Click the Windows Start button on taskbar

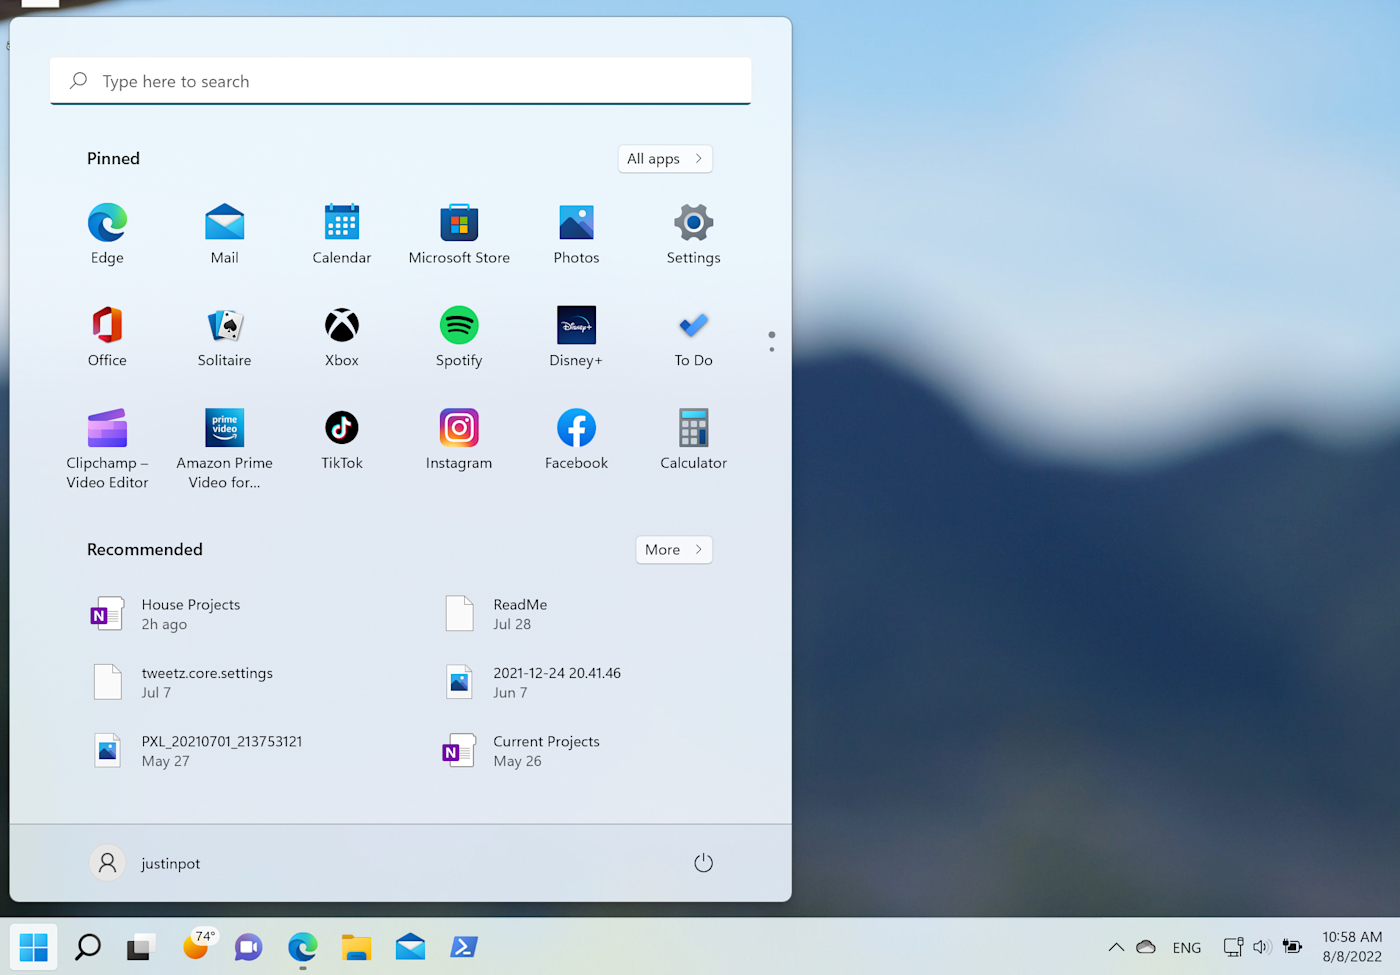coord(33,946)
